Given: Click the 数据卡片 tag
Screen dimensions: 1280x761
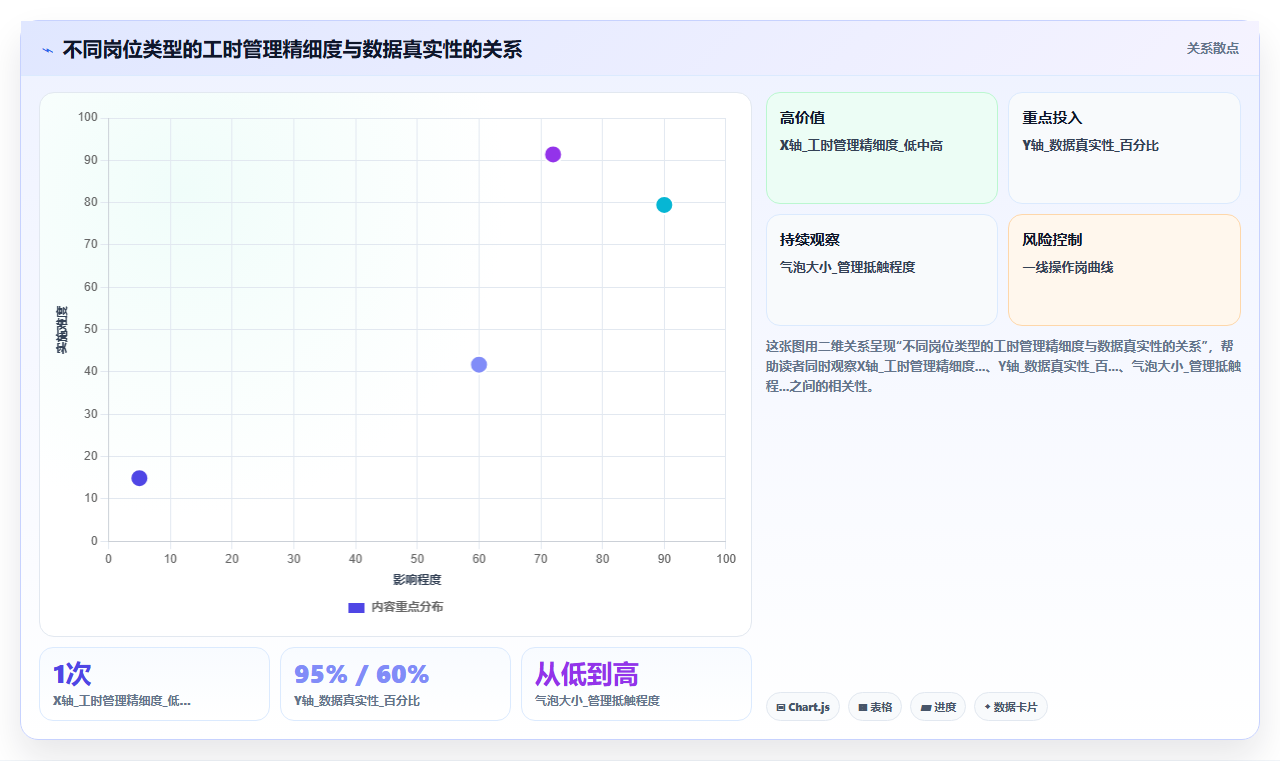Looking at the screenshot, I should click(1010, 707).
